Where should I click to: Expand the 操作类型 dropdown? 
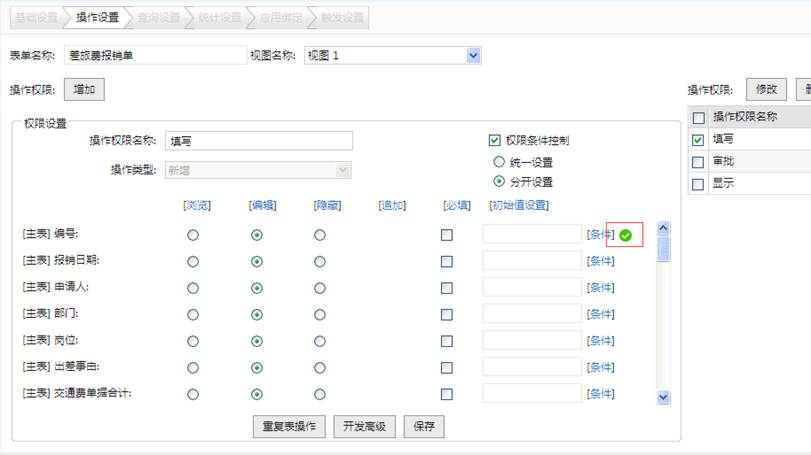[343, 171]
